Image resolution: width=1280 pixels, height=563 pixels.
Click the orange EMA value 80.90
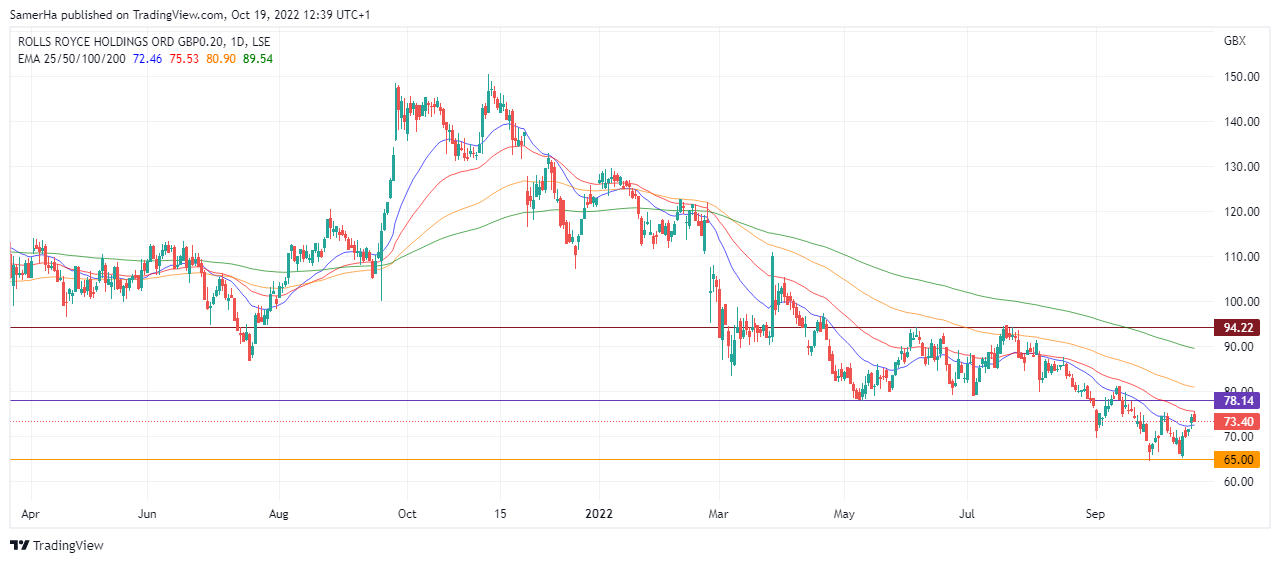219,59
